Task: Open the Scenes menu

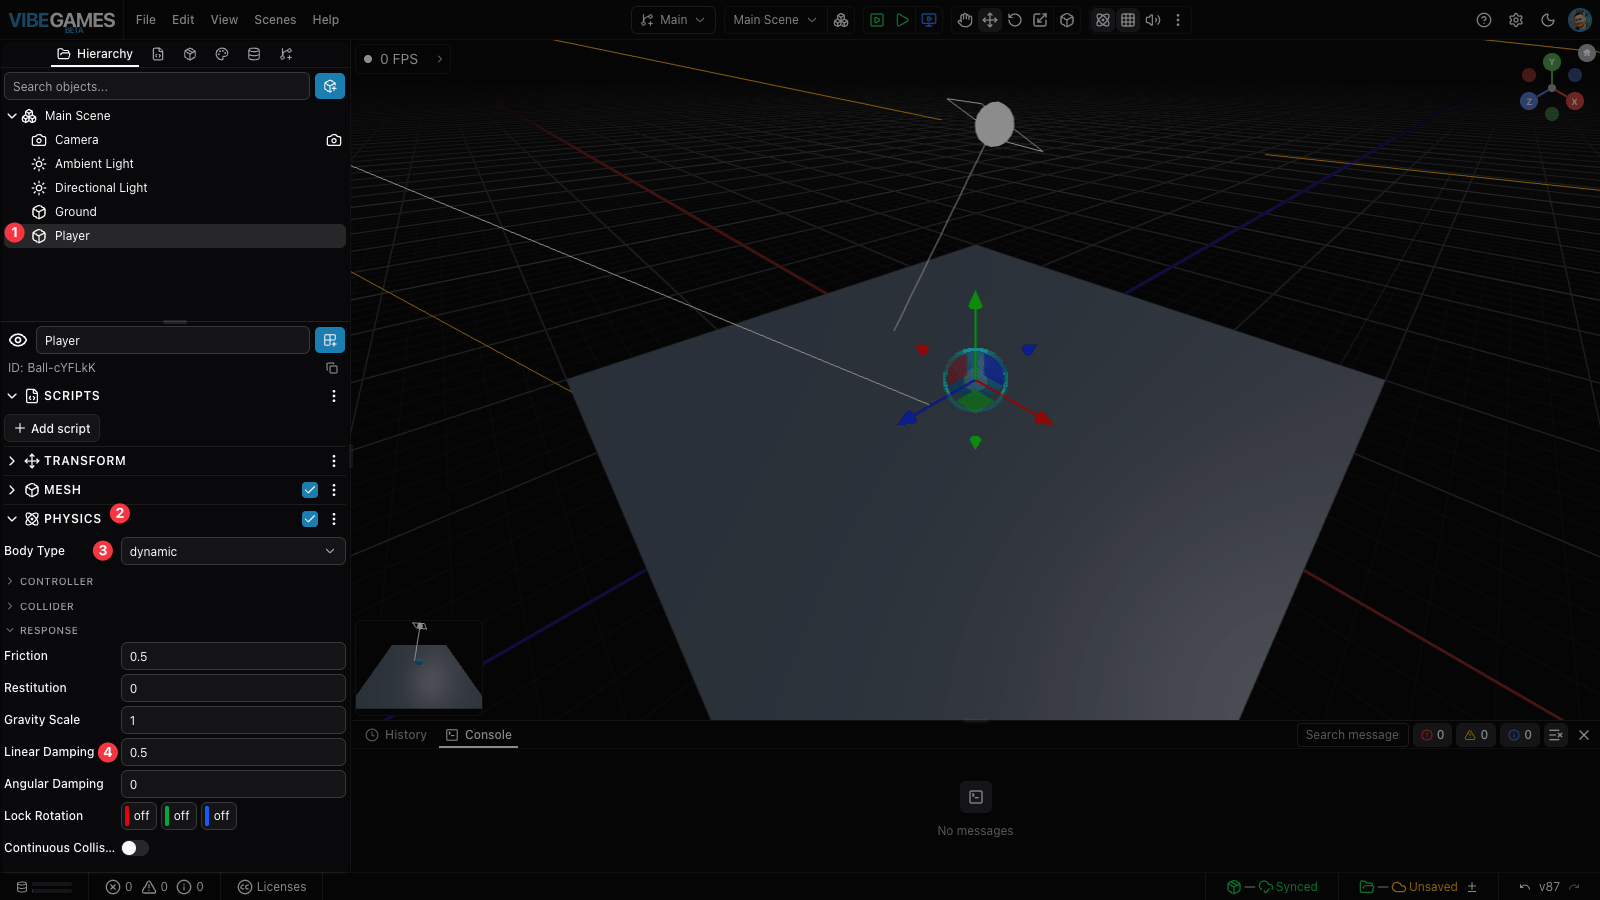Action: point(275,20)
